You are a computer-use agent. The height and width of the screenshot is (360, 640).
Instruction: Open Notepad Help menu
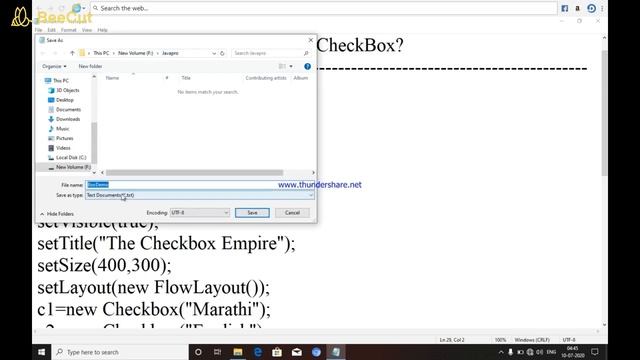coord(102,30)
